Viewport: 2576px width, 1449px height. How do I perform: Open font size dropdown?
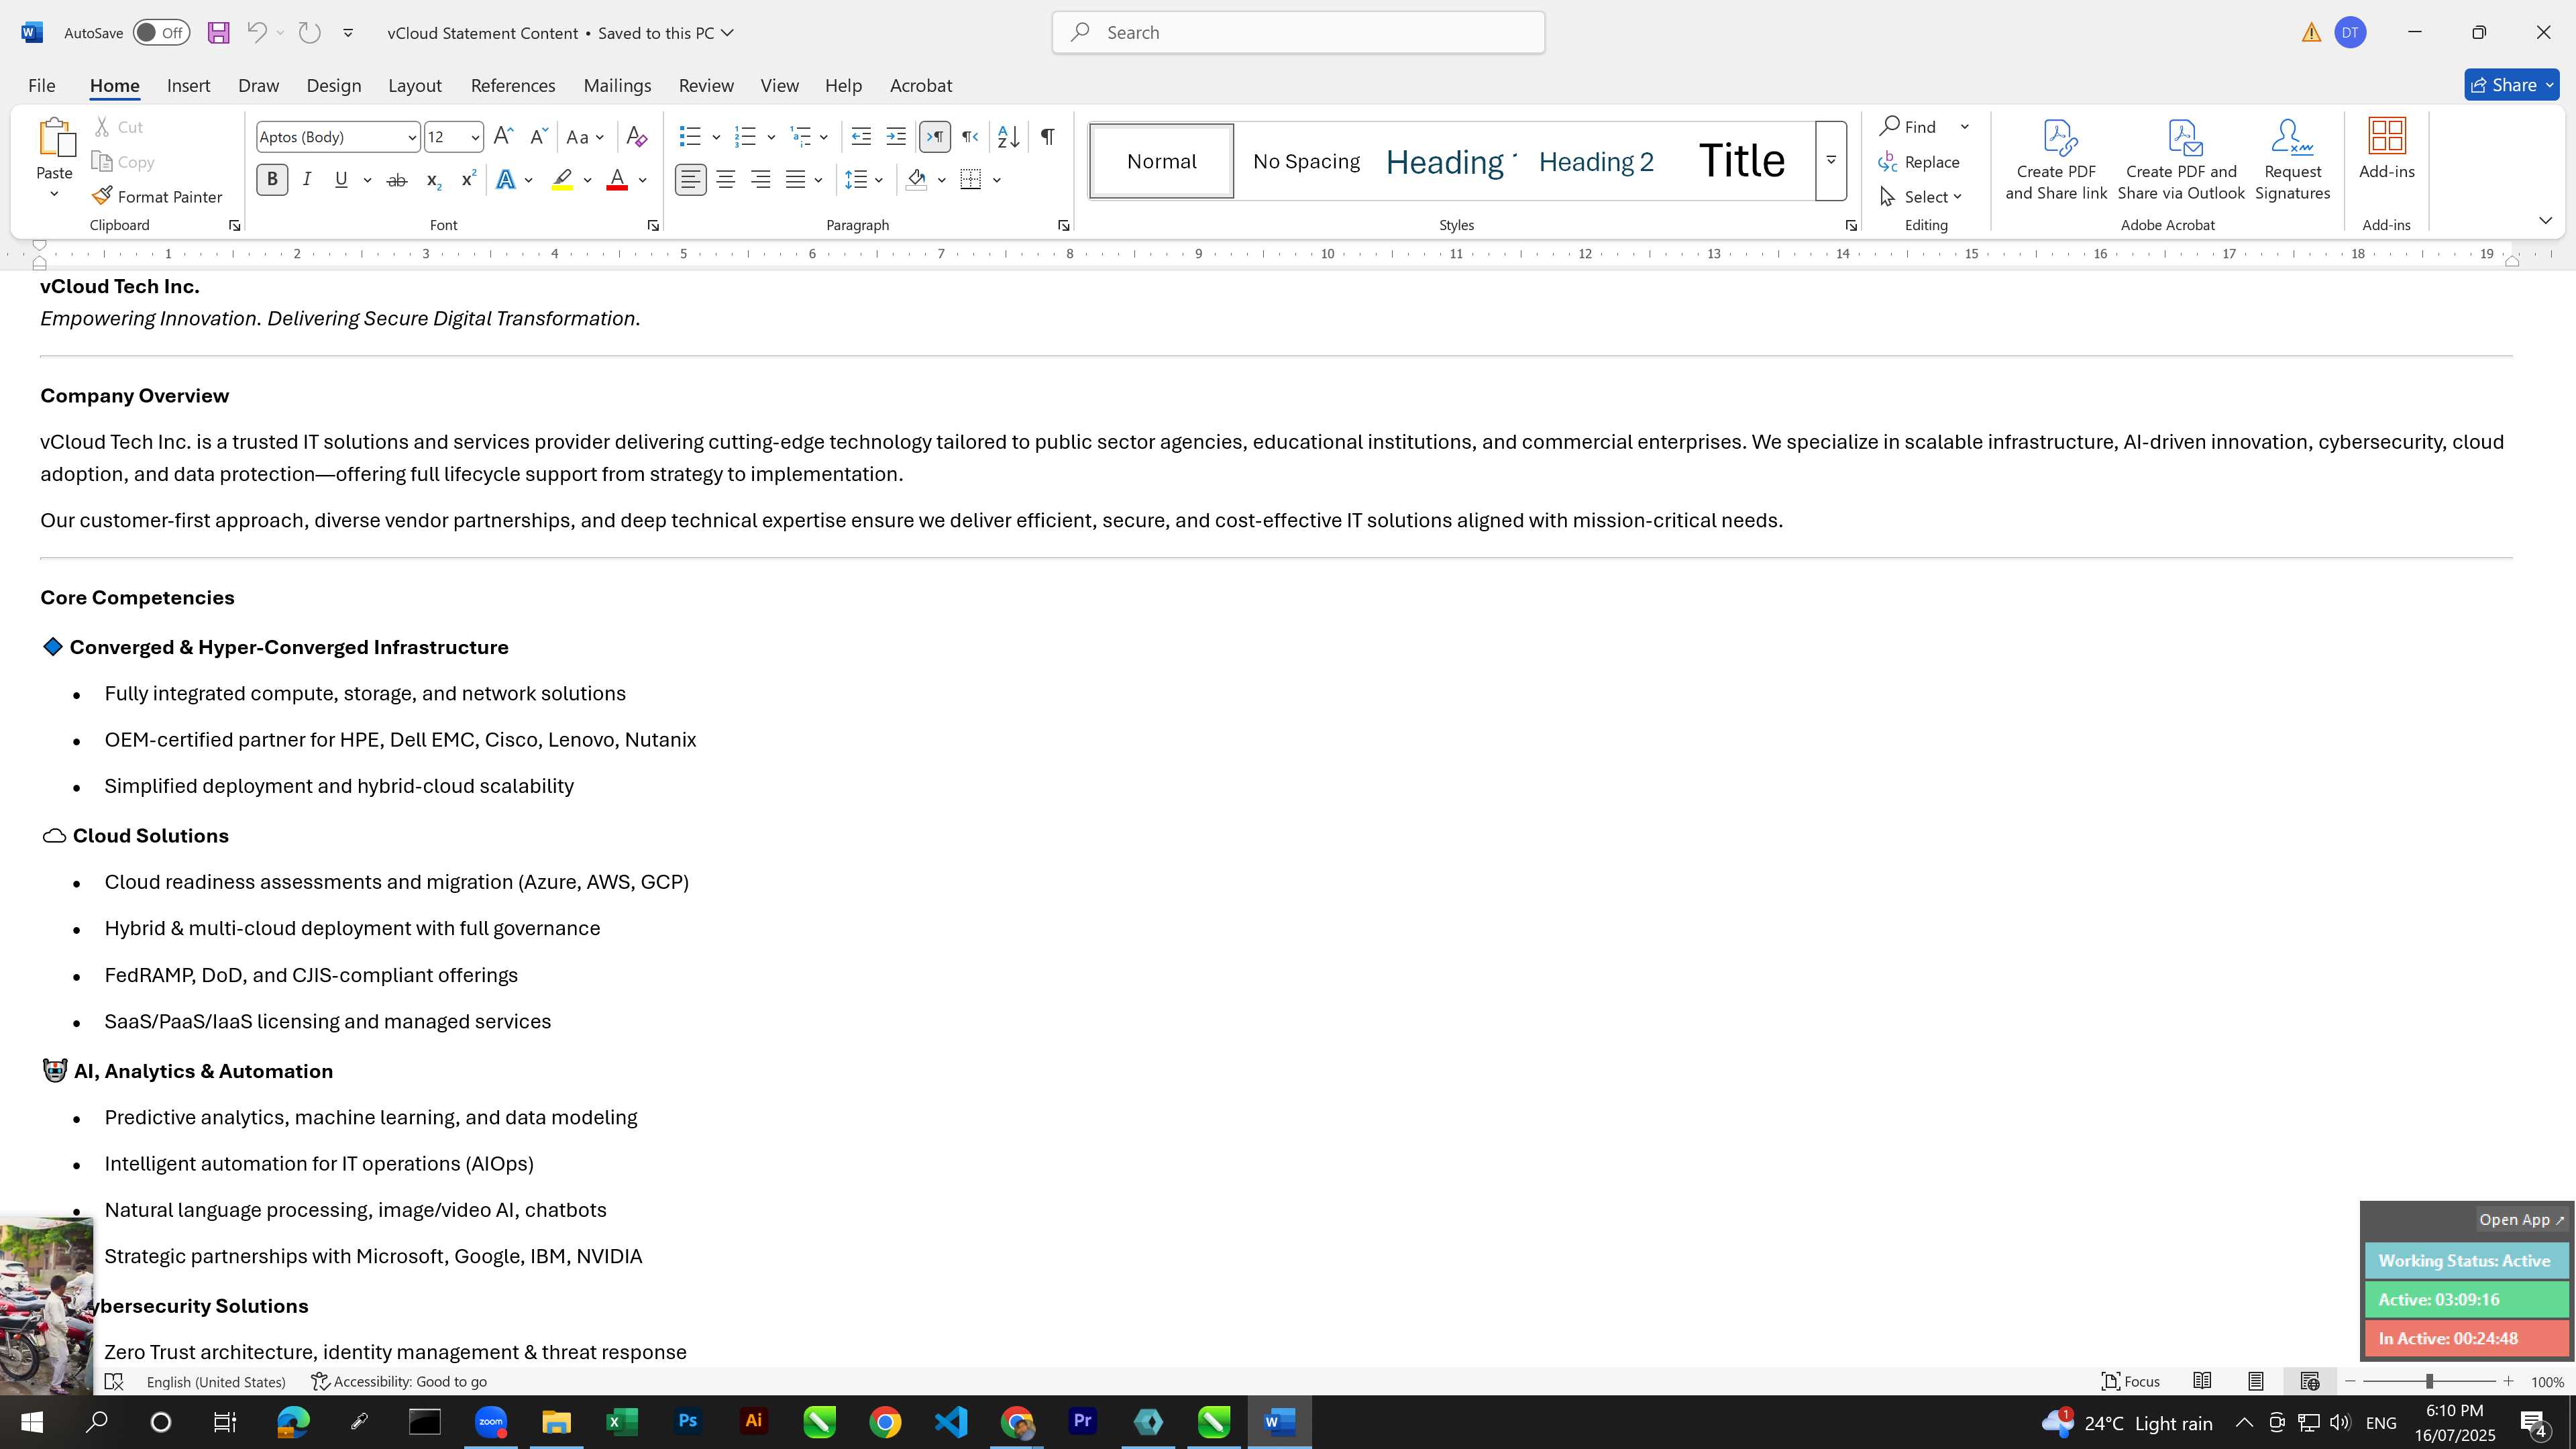click(x=475, y=138)
